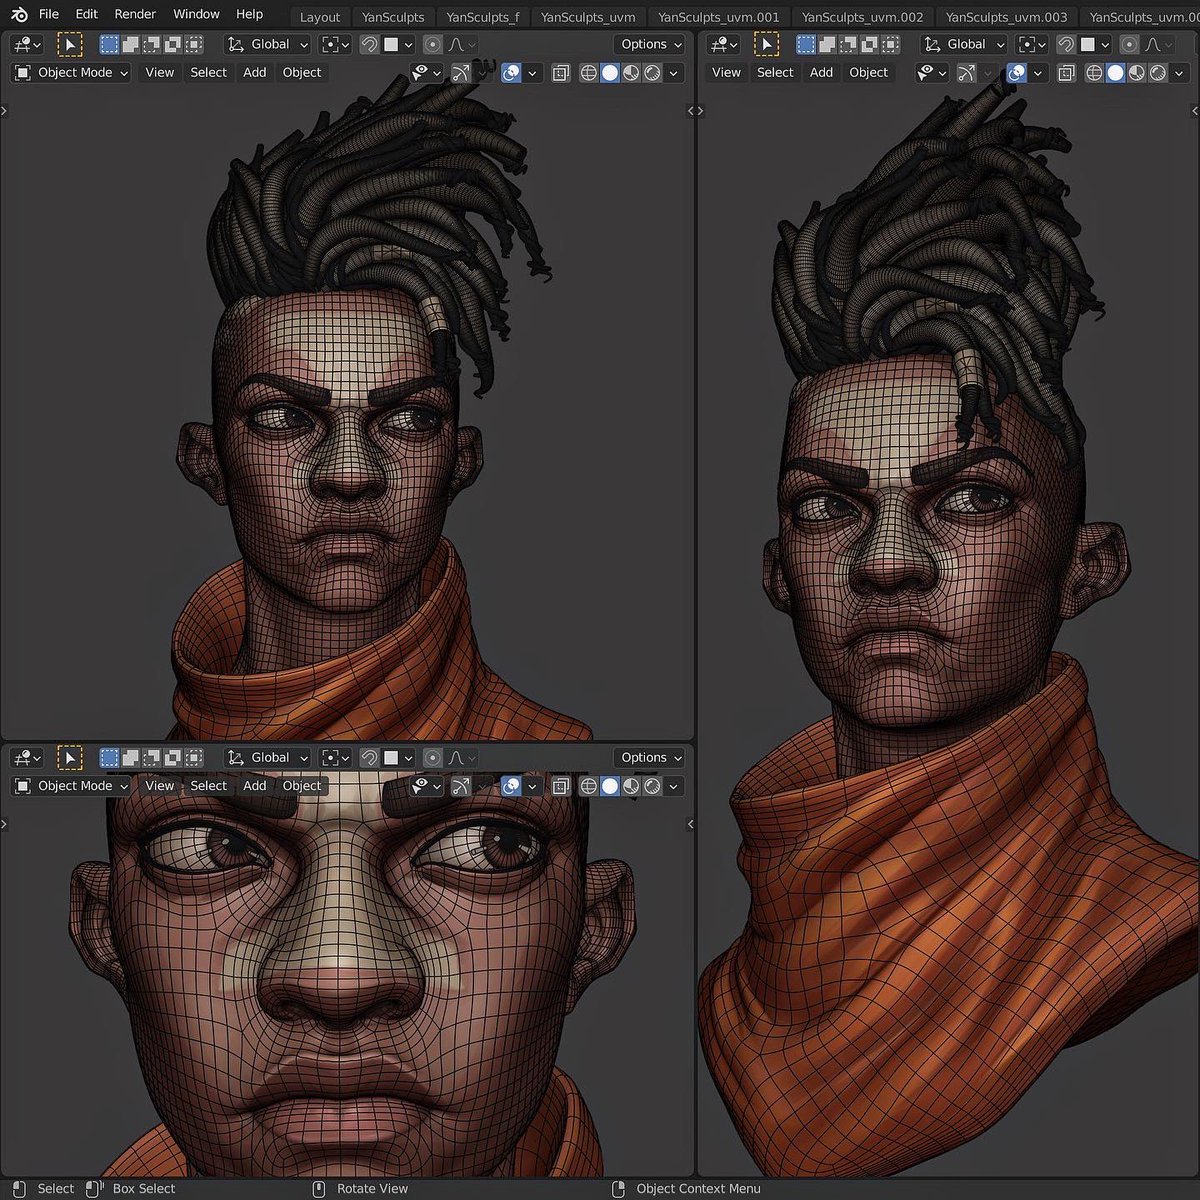This screenshot has height=1200, width=1200.
Task: Toggle the viewport gizmos in the bottom-left viewport
Action: [x=461, y=786]
